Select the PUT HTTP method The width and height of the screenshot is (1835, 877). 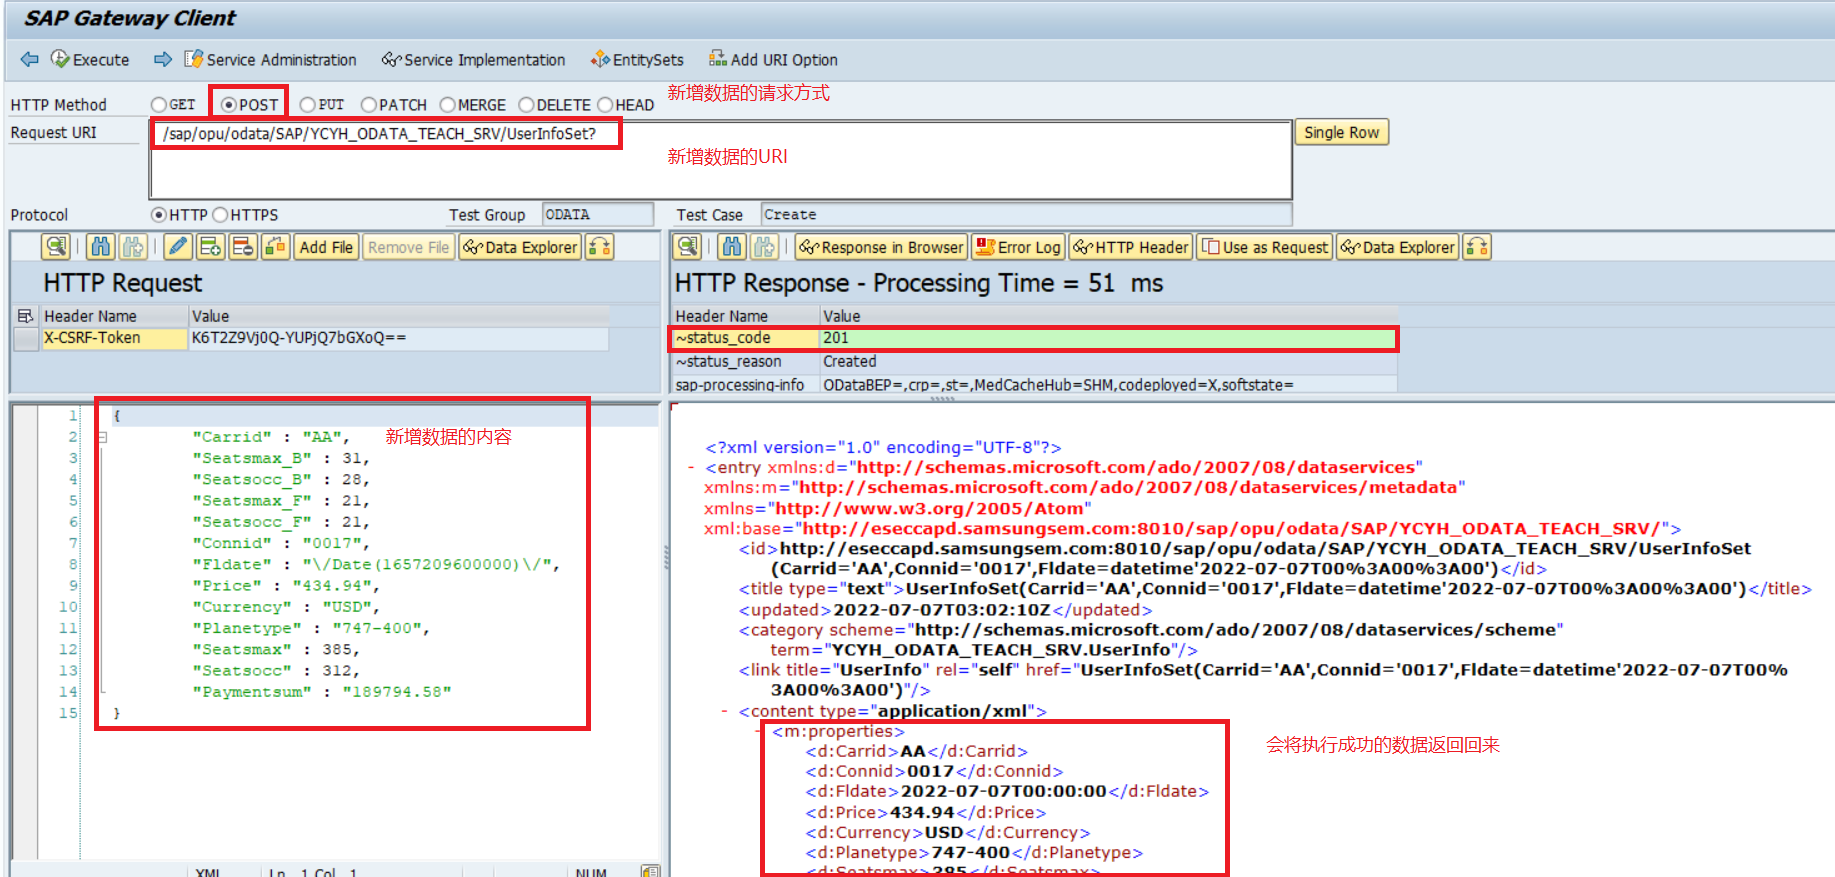pos(308,105)
